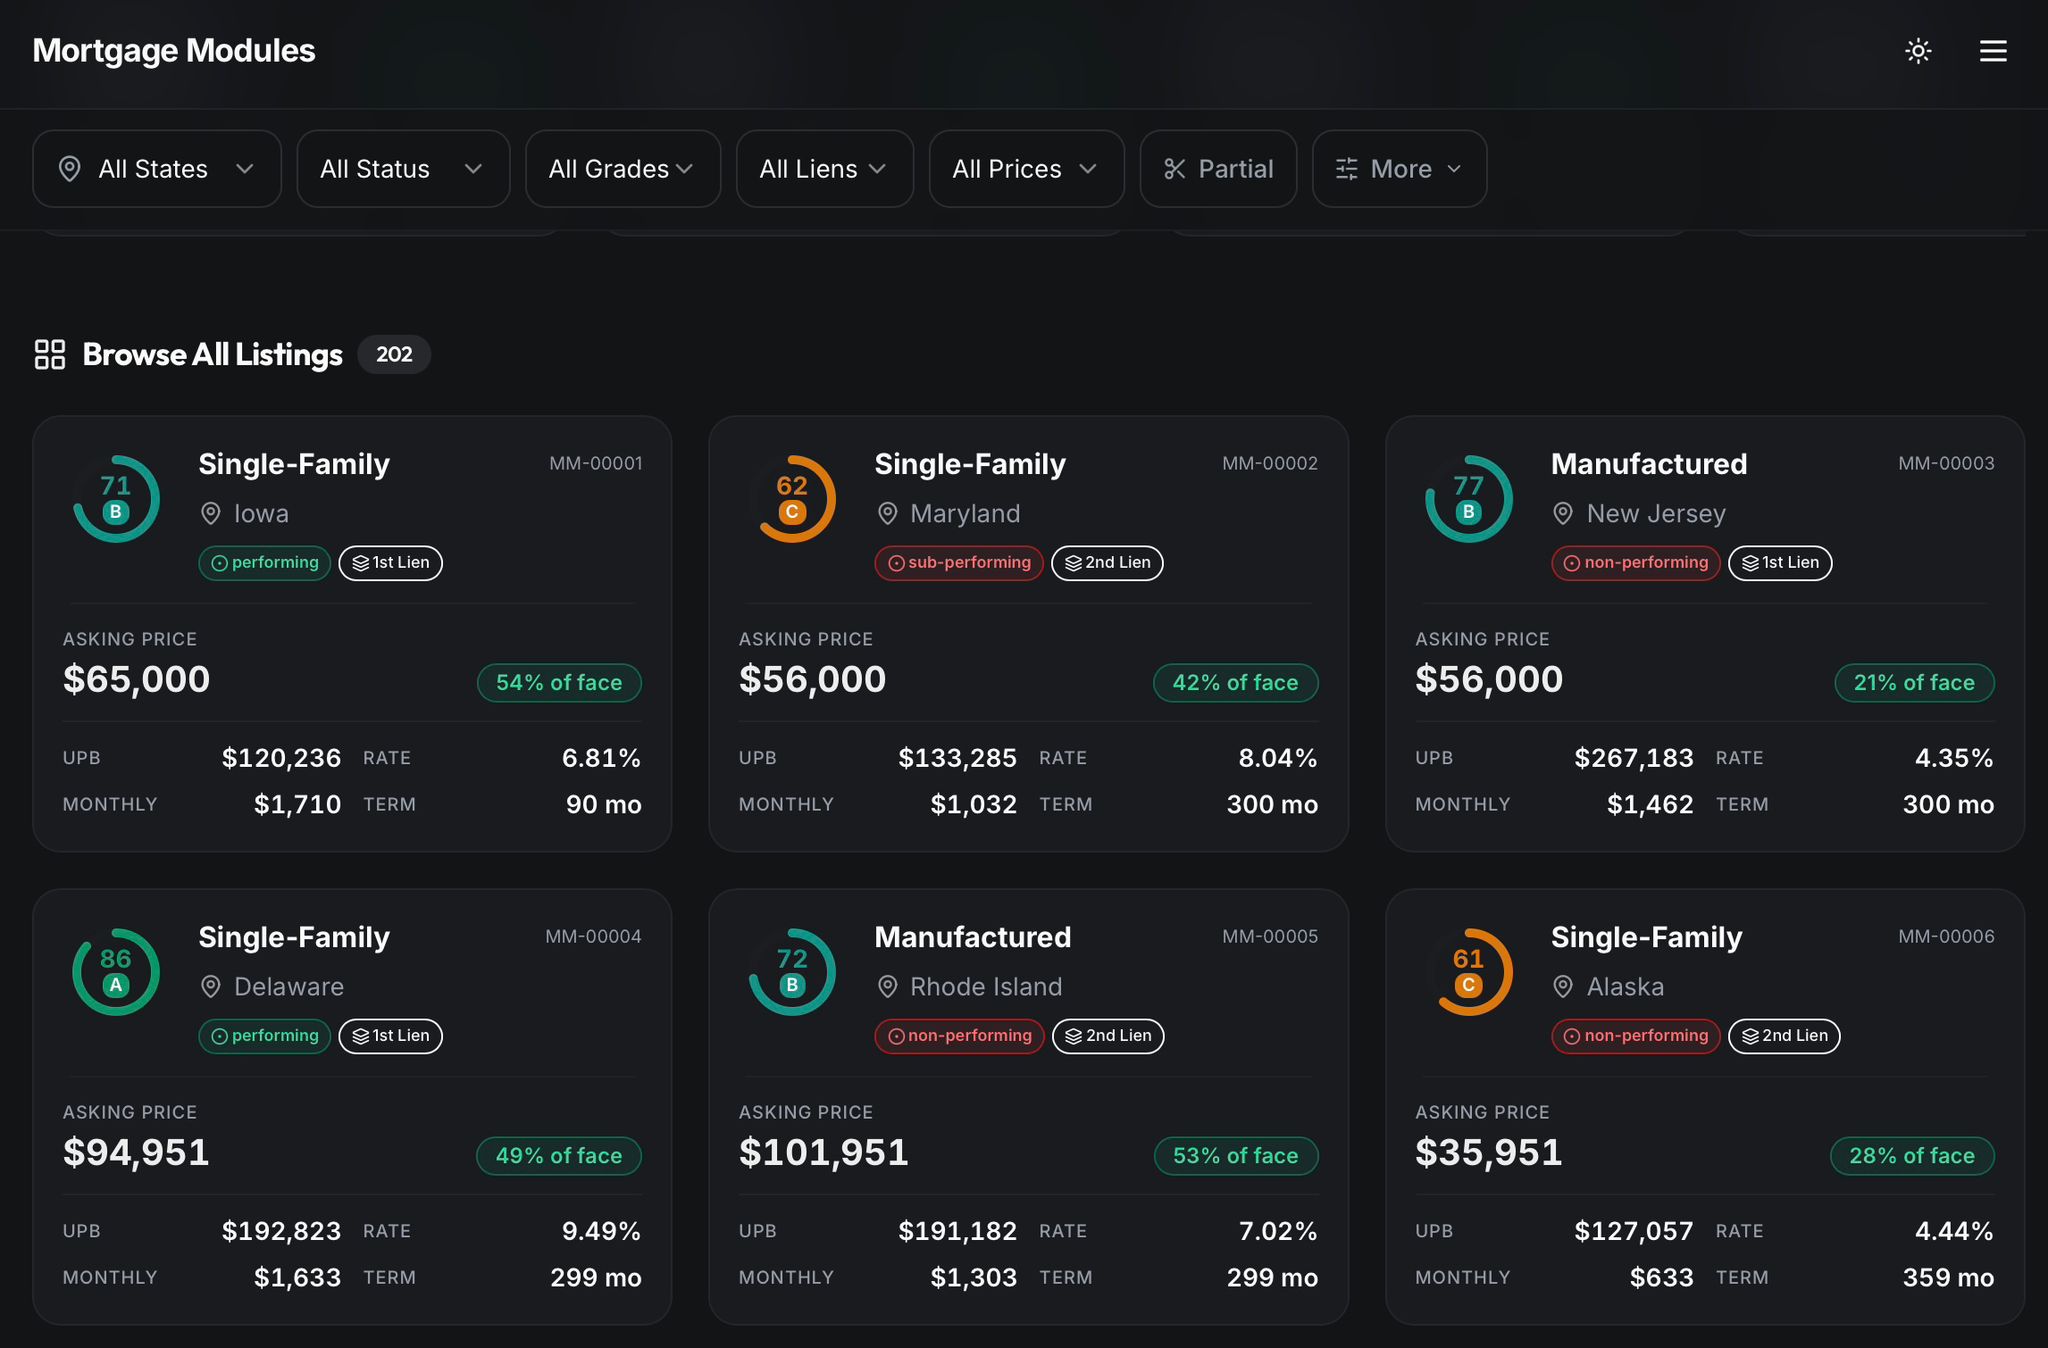Click the location pin next to Maryland
The image size is (2048, 1348).
coord(887,514)
